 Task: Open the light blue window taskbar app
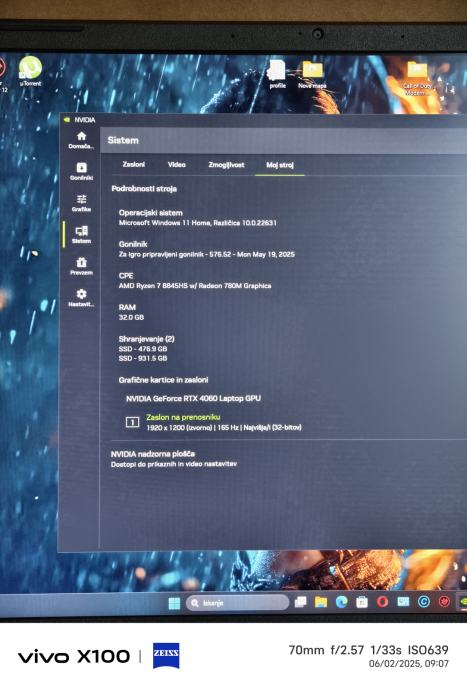point(403,602)
